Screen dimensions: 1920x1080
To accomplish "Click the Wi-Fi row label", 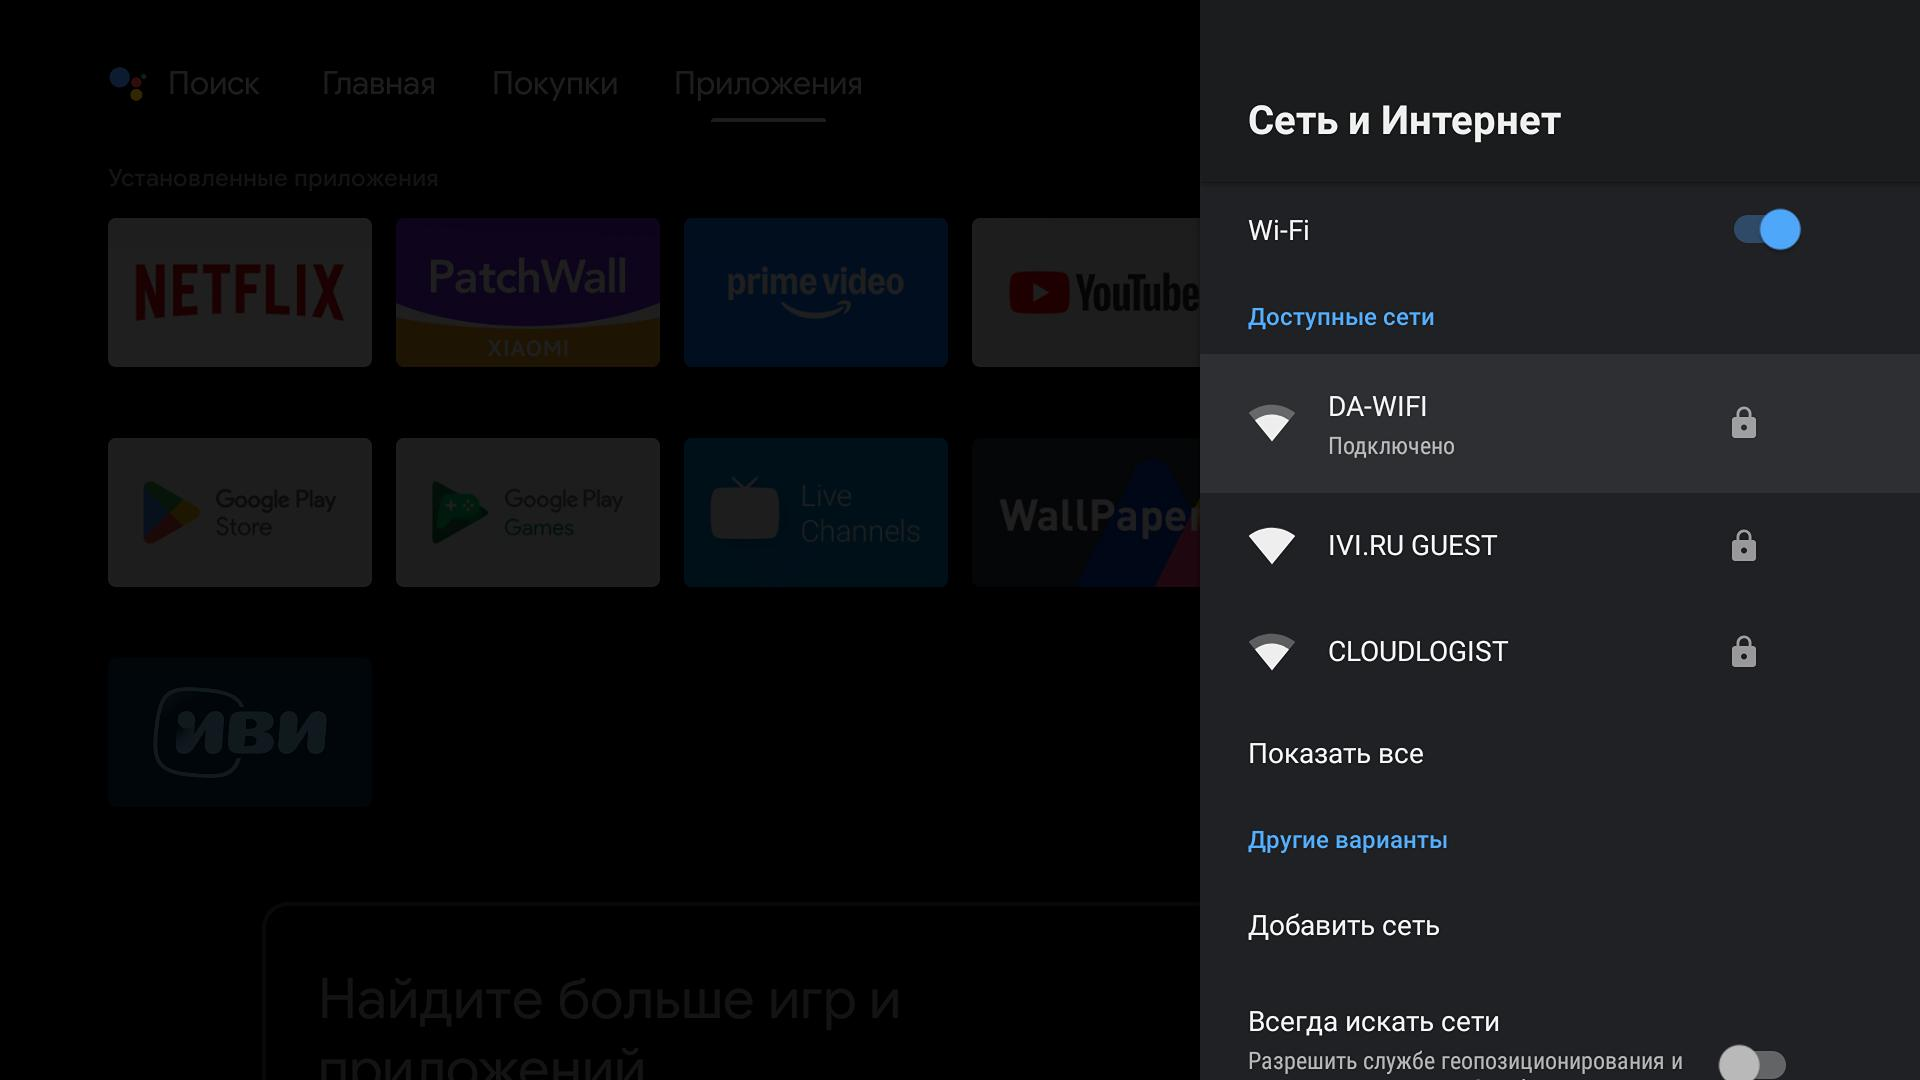I will click(1278, 230).
